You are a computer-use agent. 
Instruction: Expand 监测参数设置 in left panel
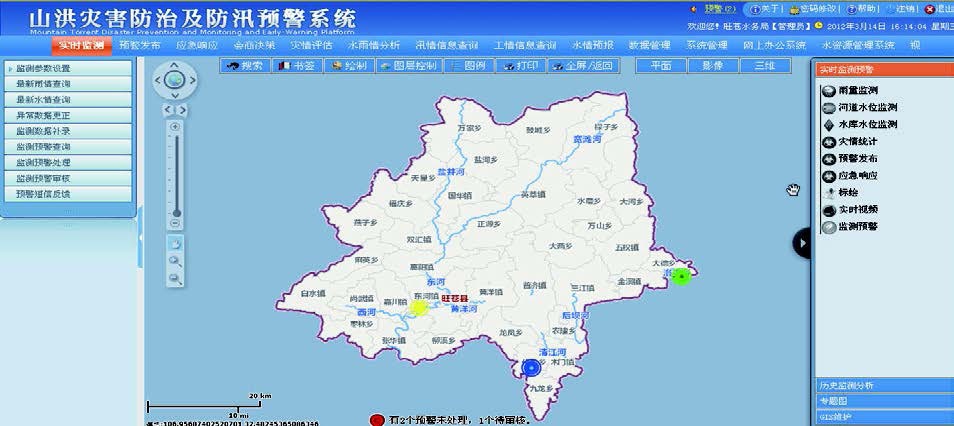[x=68, y=68]
